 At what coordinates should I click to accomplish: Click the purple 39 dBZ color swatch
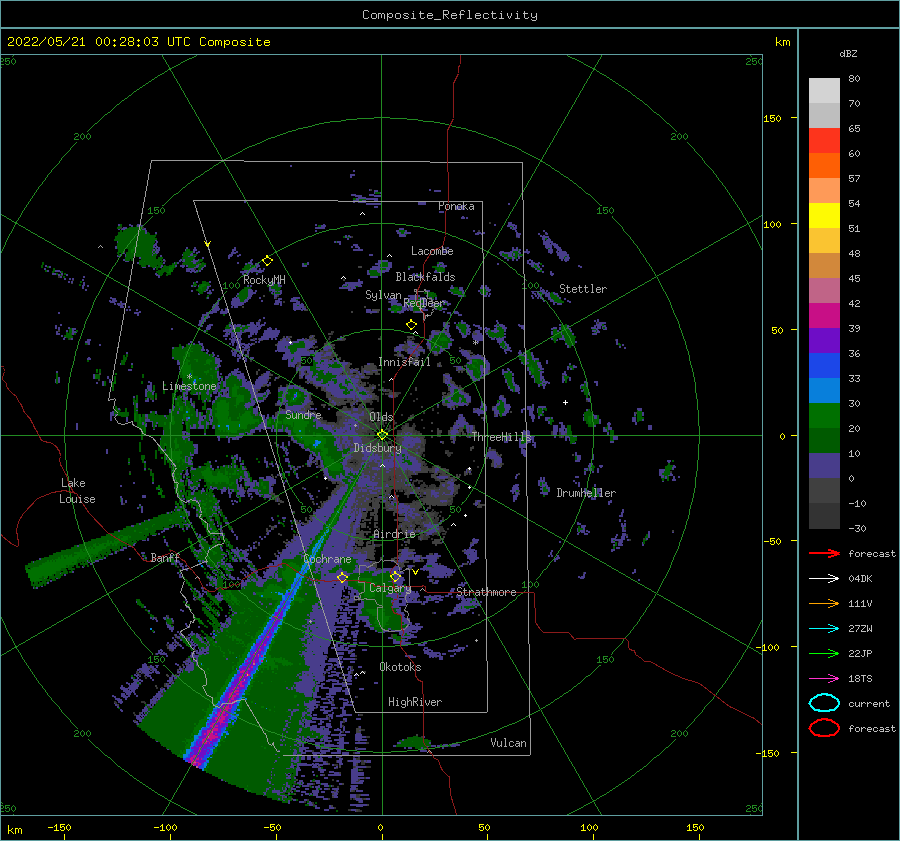[824, 340]
